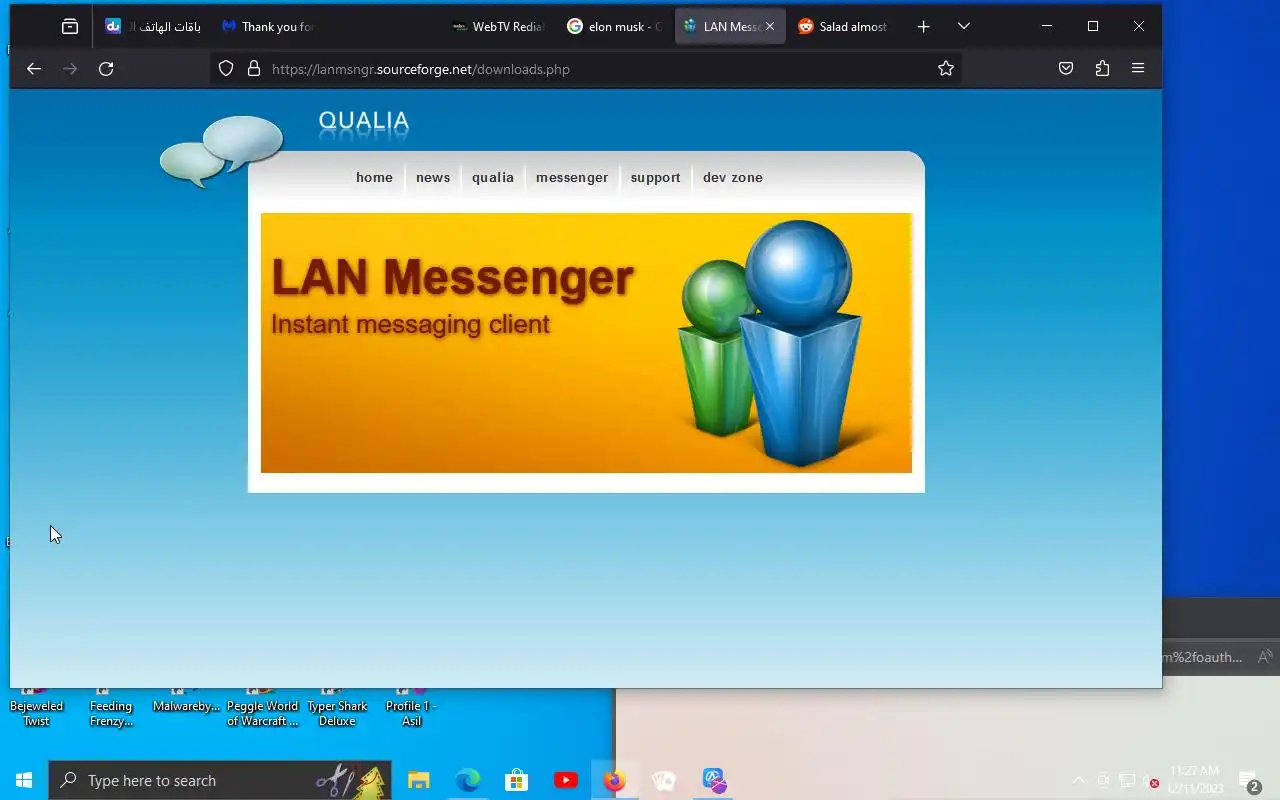
Task: Open the dev zone nav link
Action: 733,178
